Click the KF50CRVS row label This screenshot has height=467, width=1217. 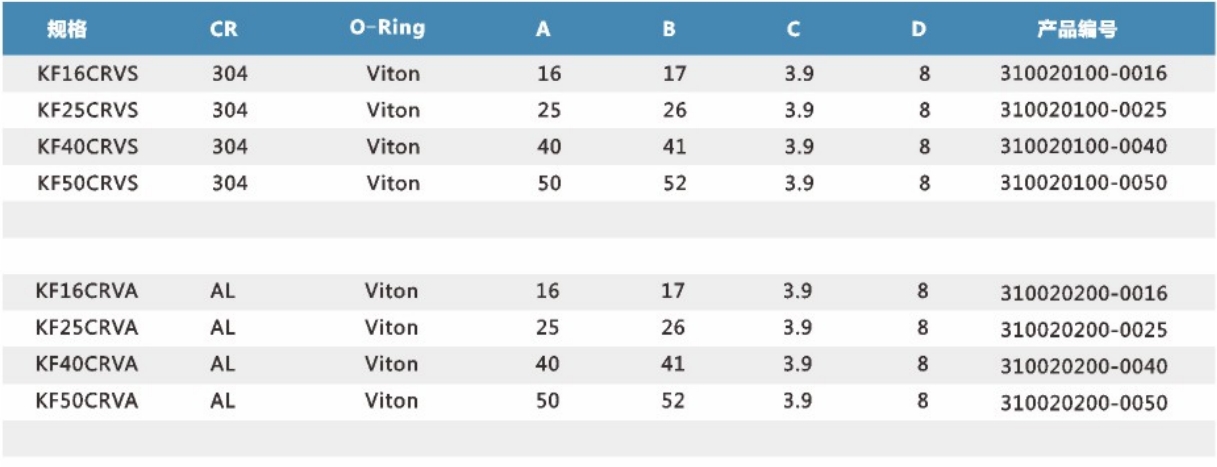88,183
